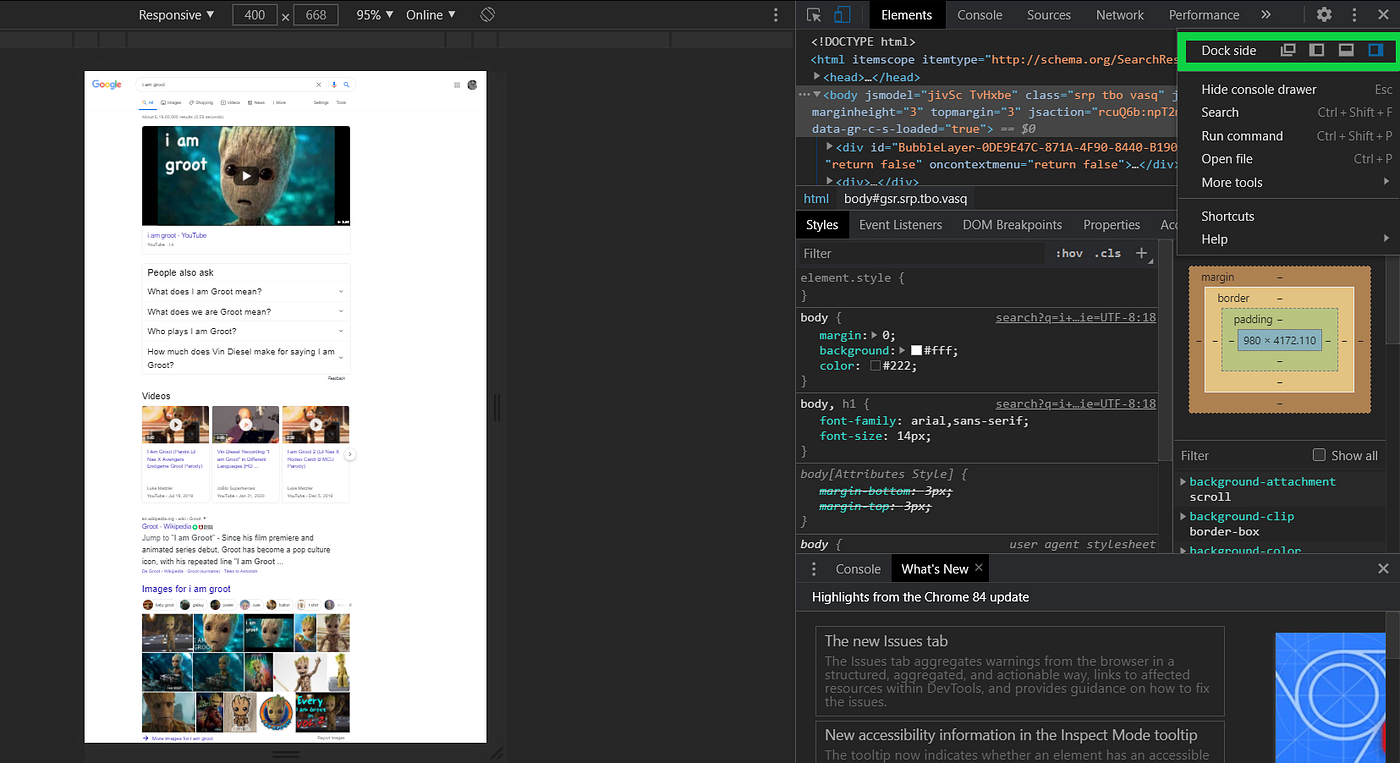Click the videos carousel next arrow
Image resolution: width=1400 pixels, height=763 pixels.
coord(351,454)
